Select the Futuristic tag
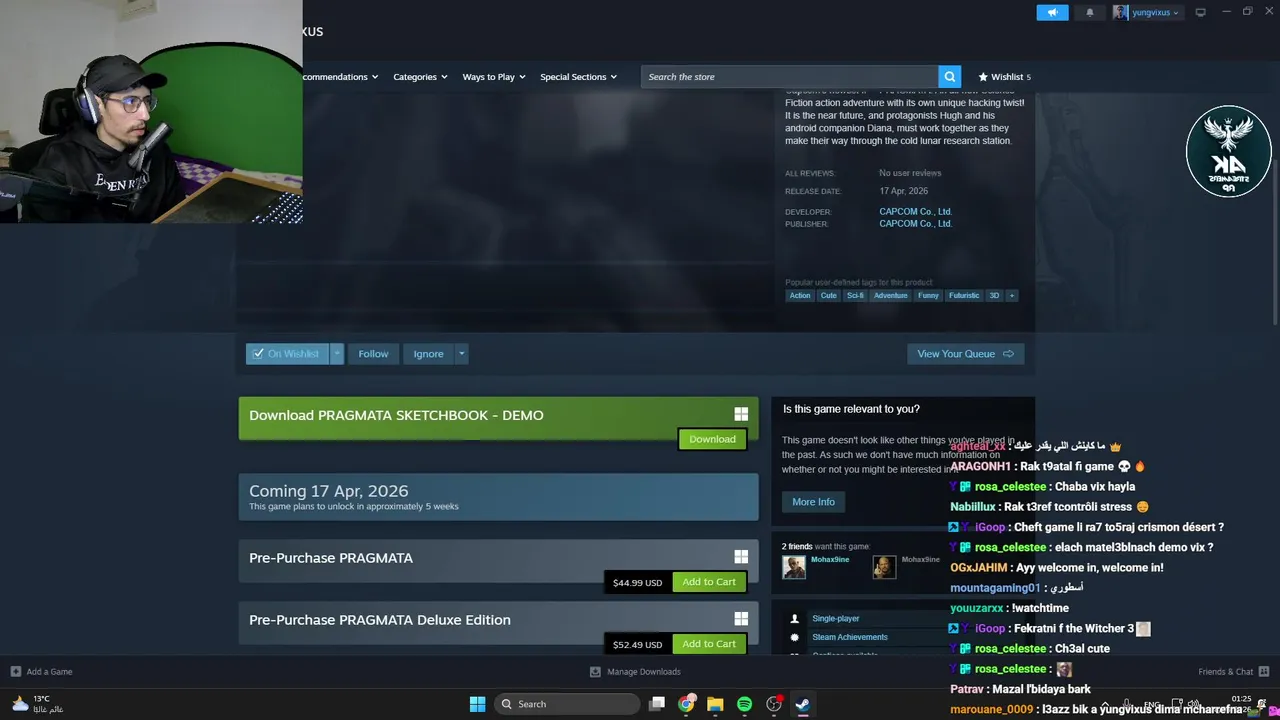Viewport: 1280px width, 720px height. pyautogui.click(x=964, y=295)
